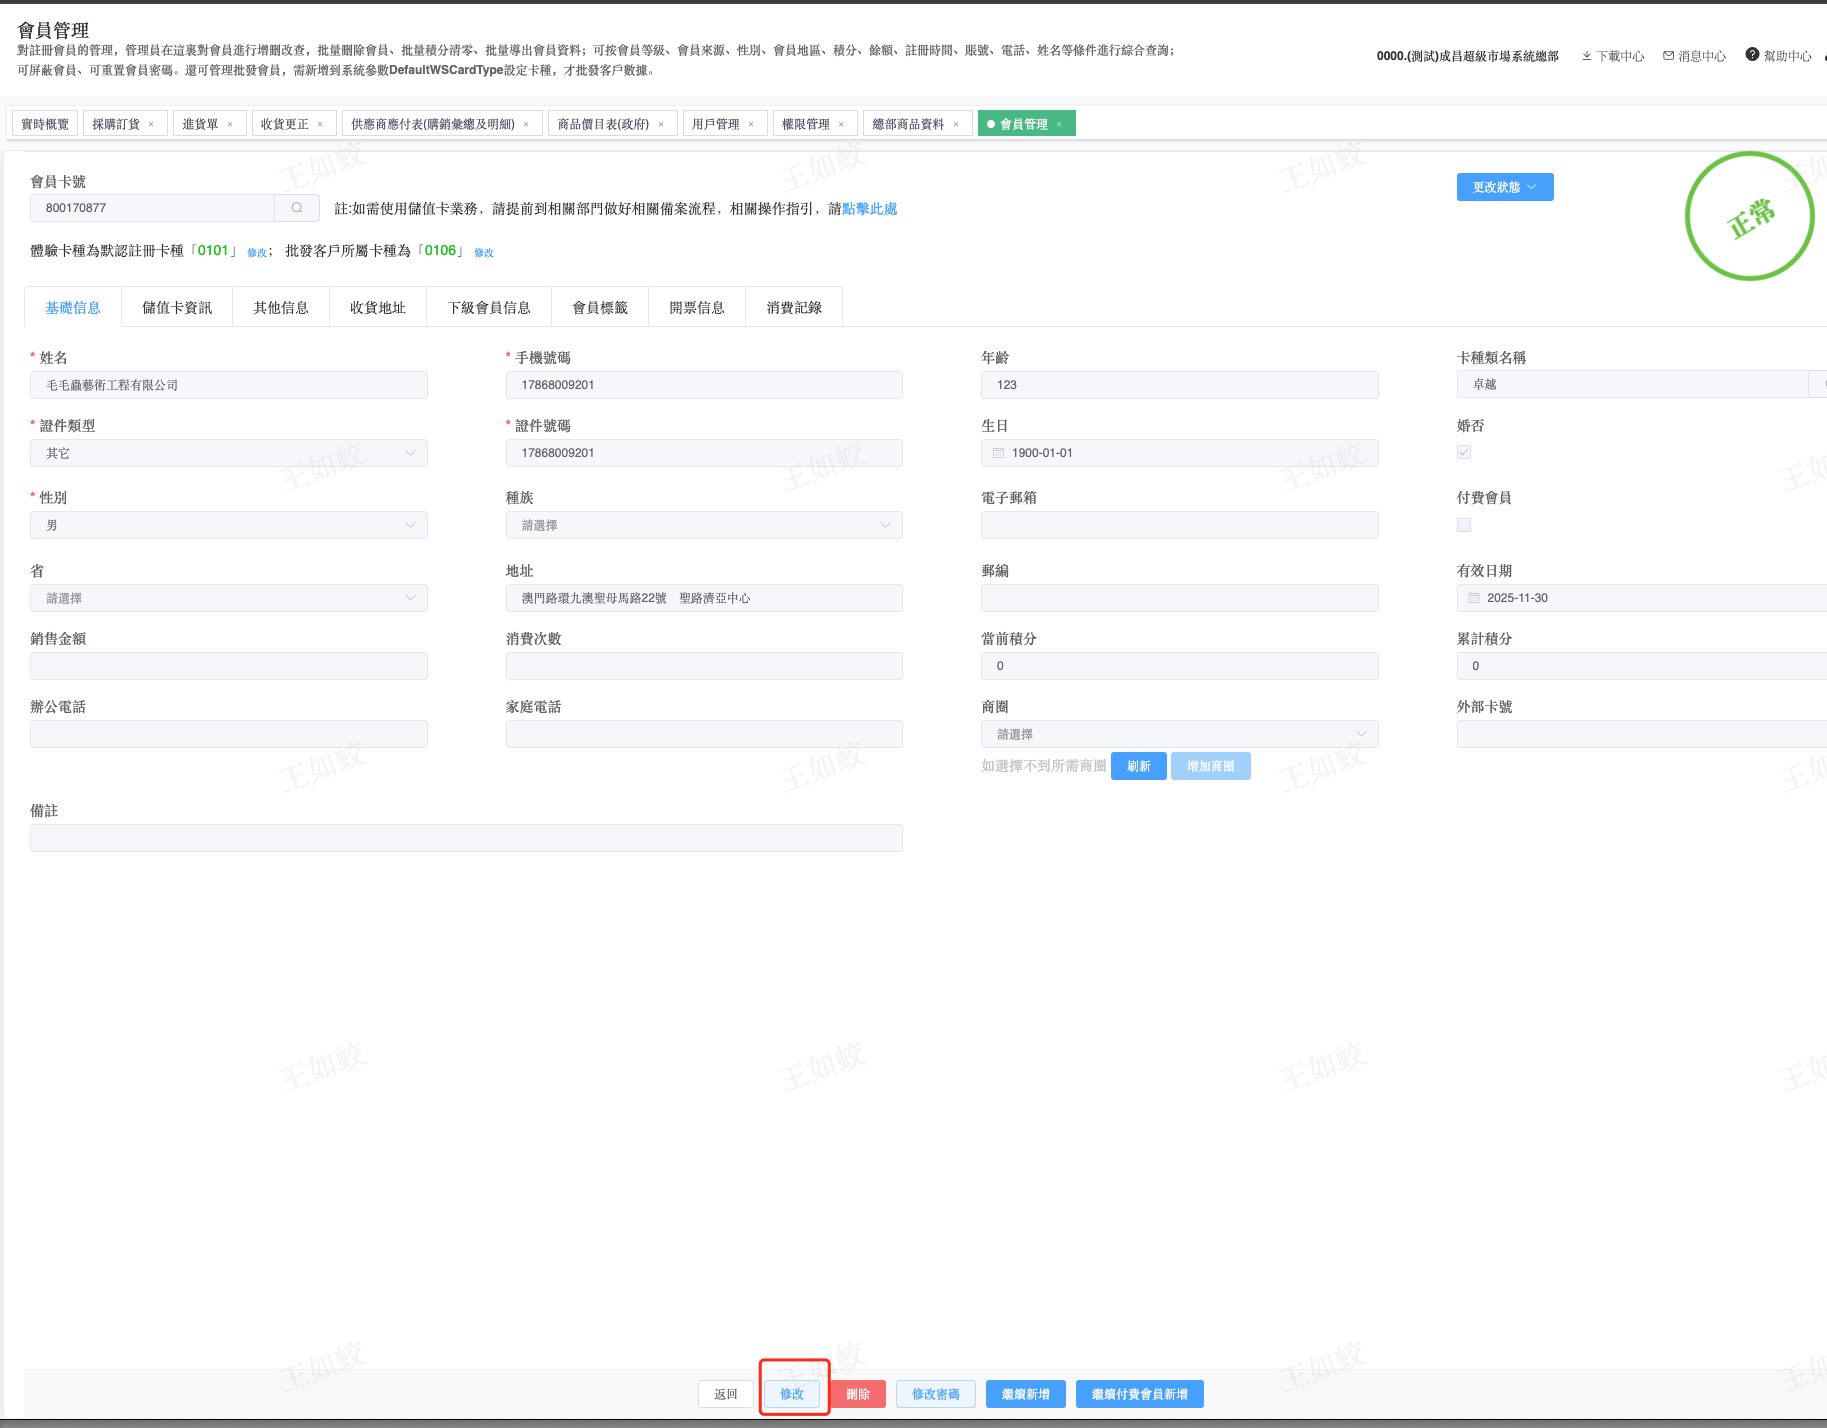Screen dimensions: 1827x1428
Task: Switch to the 收貨地址 tab
Action: click(x=378, y=307)
